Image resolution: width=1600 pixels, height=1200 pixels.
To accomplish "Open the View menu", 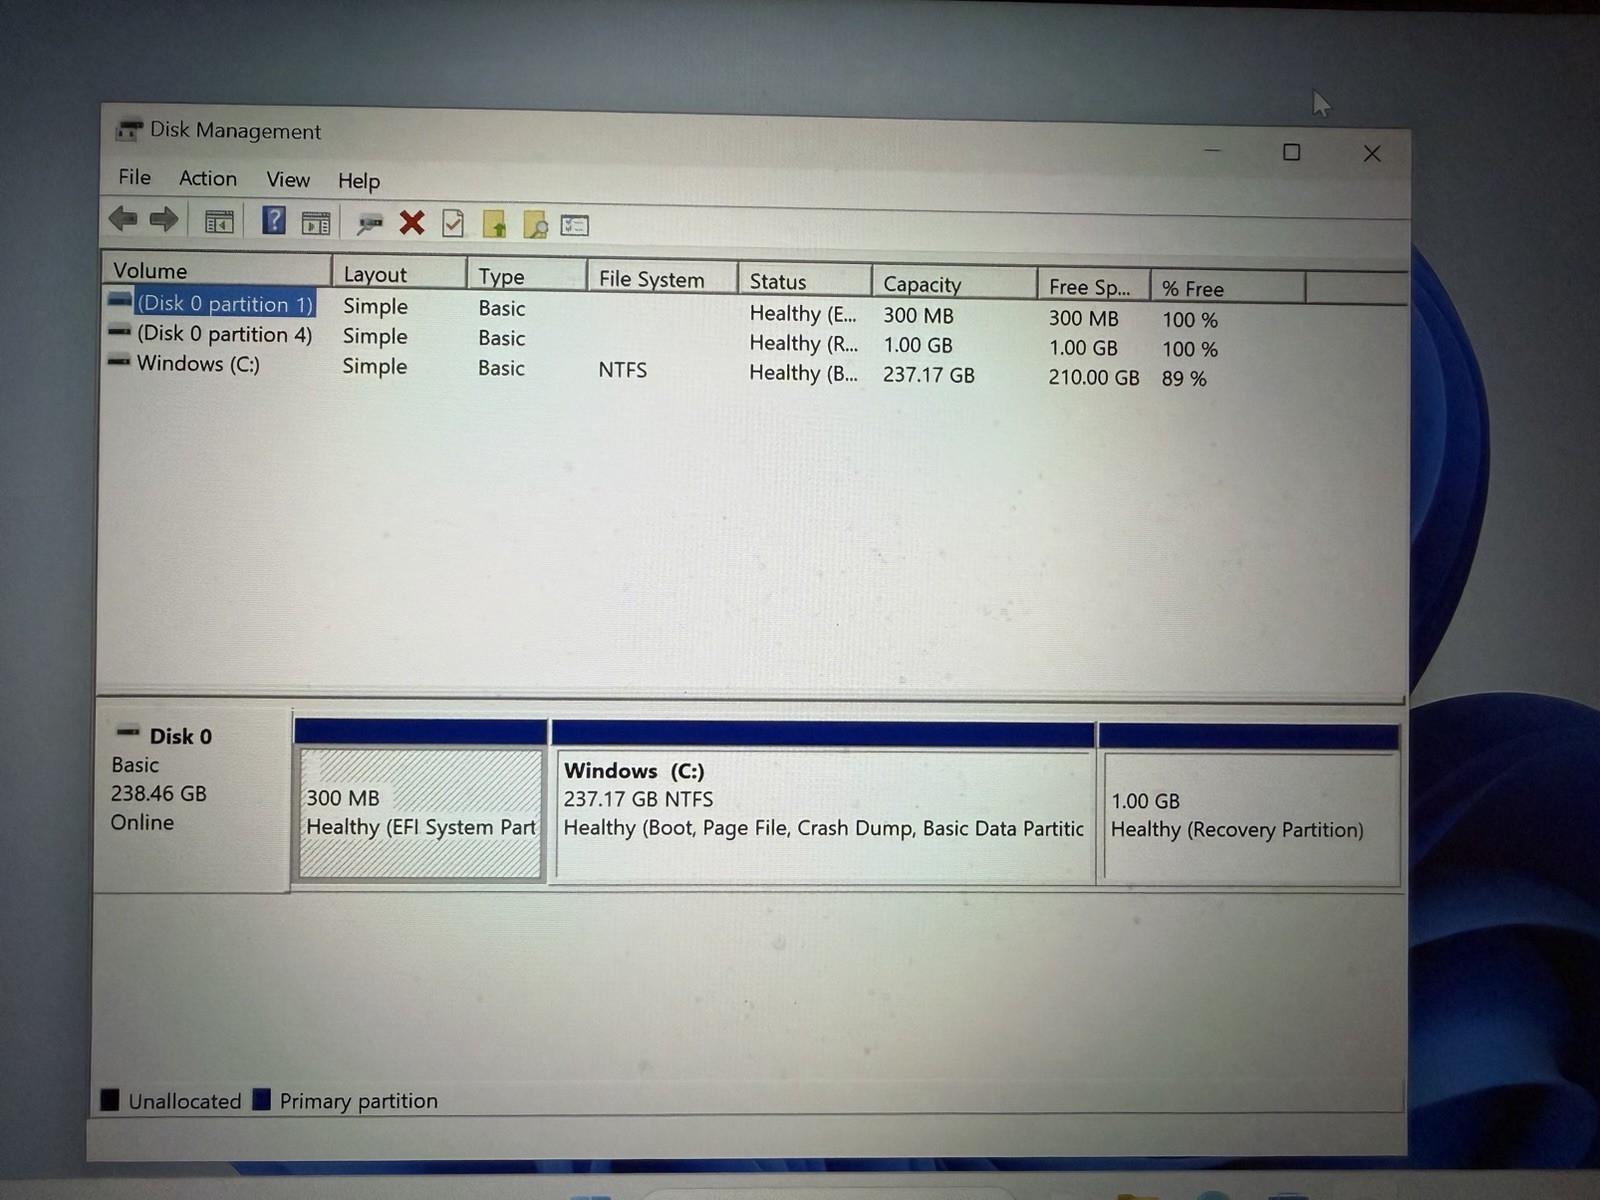I will click(288, 180).
